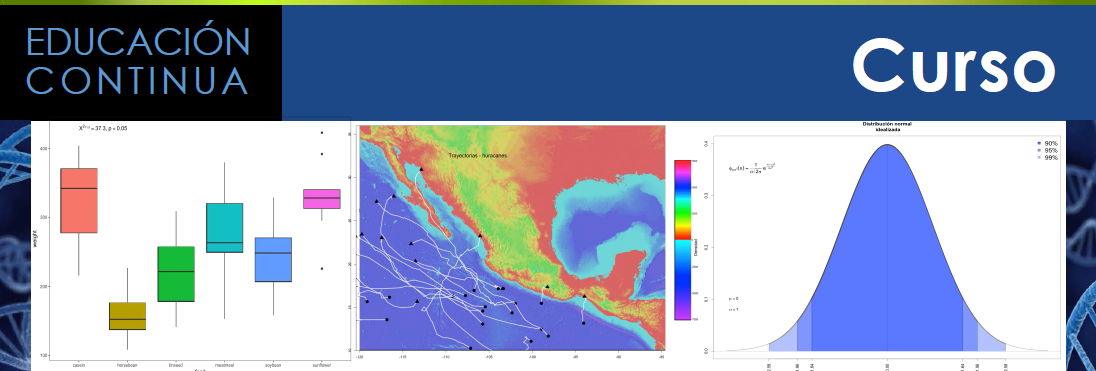This screenshot has width=1096, height=371.
Task: Select the magenta sunflower boxplot
Action: point(322,198)
